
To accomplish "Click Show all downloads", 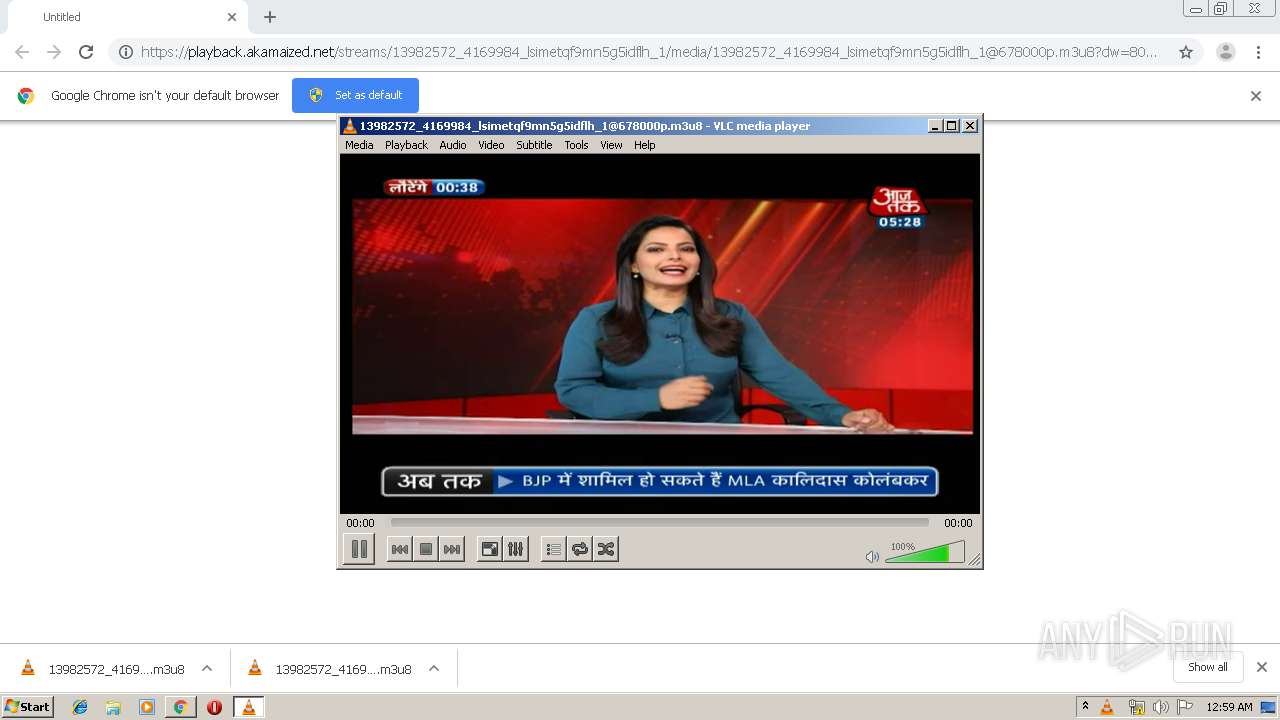I will pyautogui.click(x=1208, y=667).
